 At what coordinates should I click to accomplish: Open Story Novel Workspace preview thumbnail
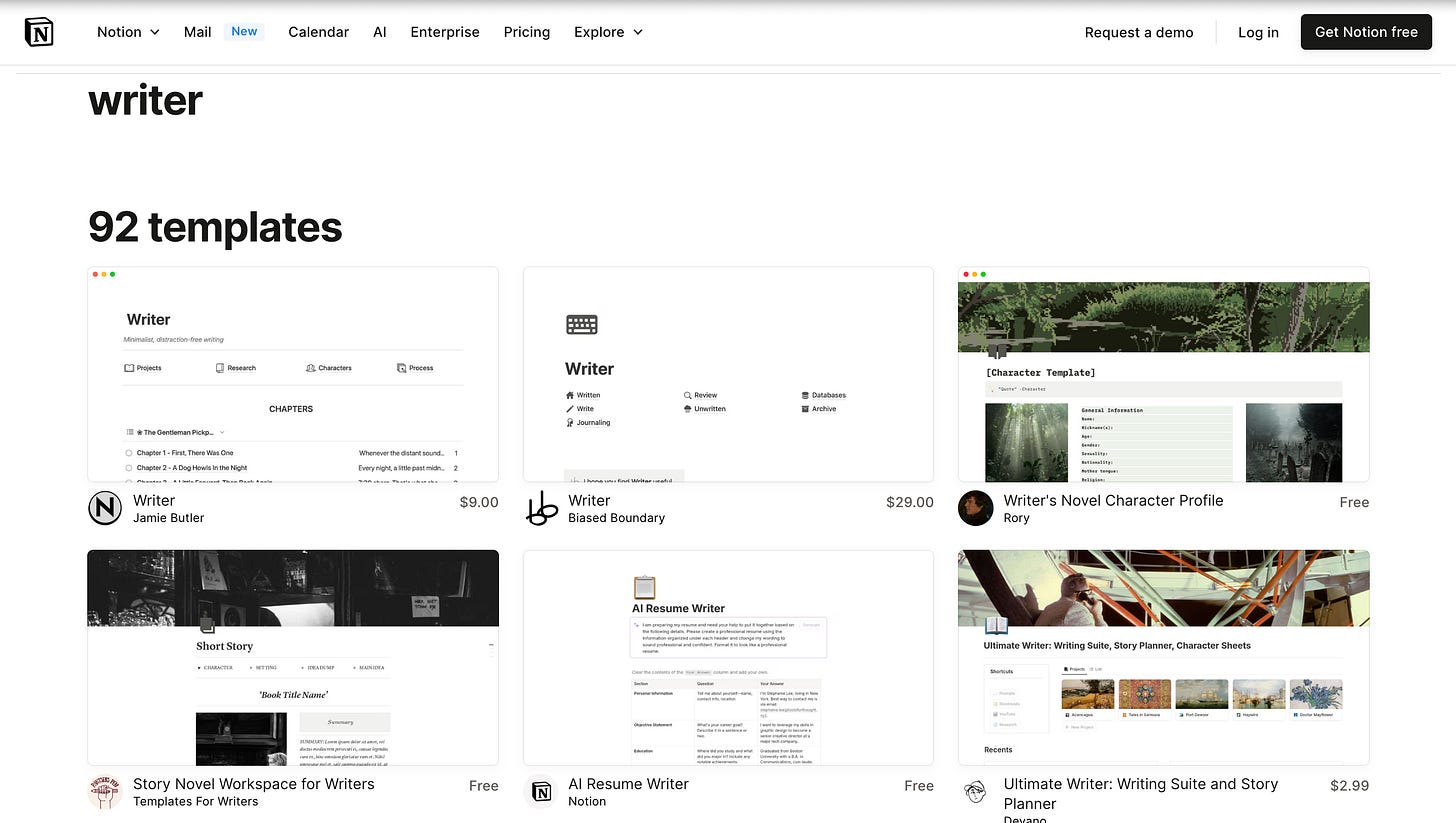coord(293,657)
